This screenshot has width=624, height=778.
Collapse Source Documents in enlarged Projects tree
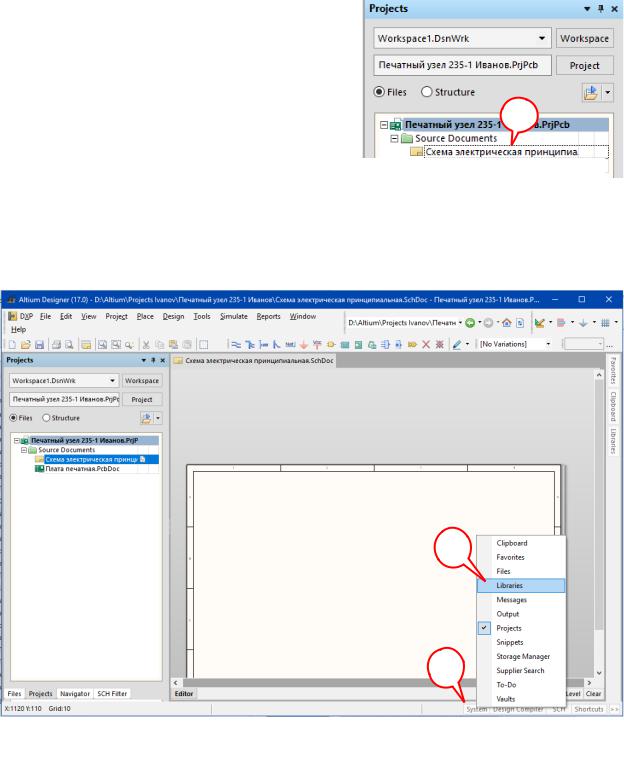(394, 138)
